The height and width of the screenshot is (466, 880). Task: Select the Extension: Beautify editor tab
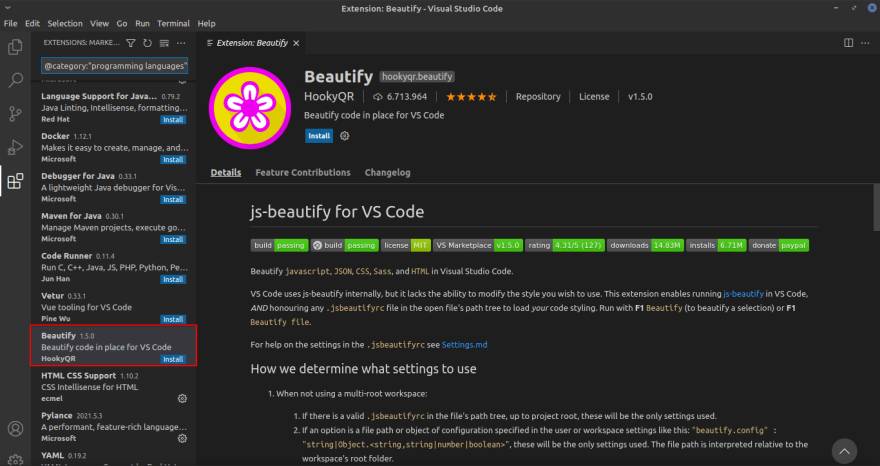tap(252, 43)
